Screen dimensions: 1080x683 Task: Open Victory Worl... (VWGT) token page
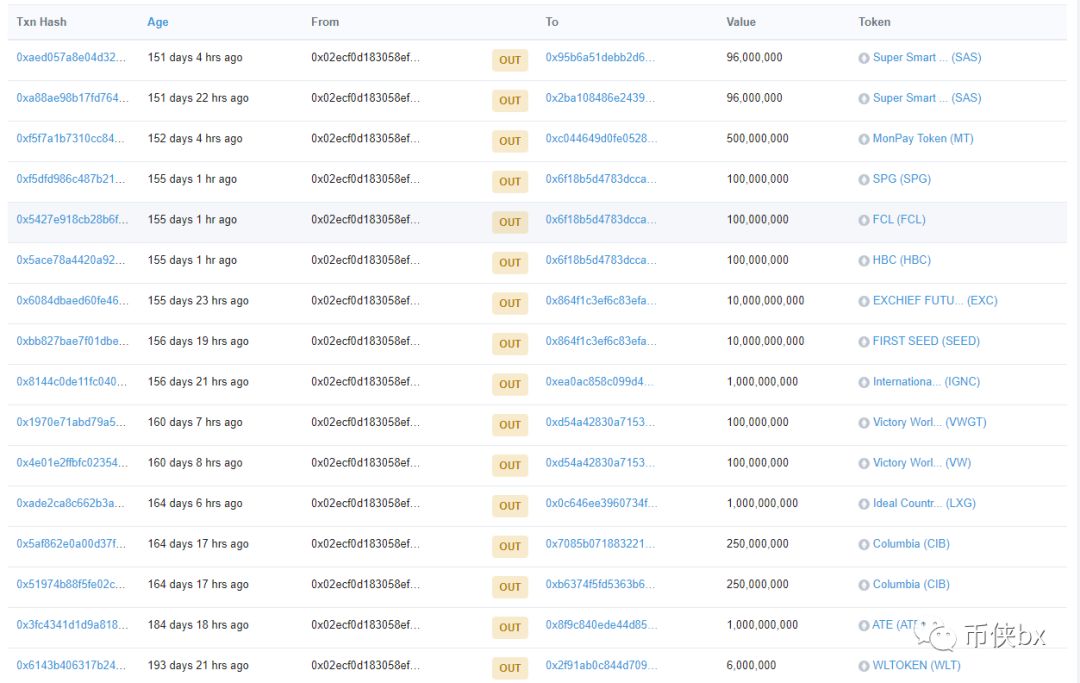click(929, 423)
